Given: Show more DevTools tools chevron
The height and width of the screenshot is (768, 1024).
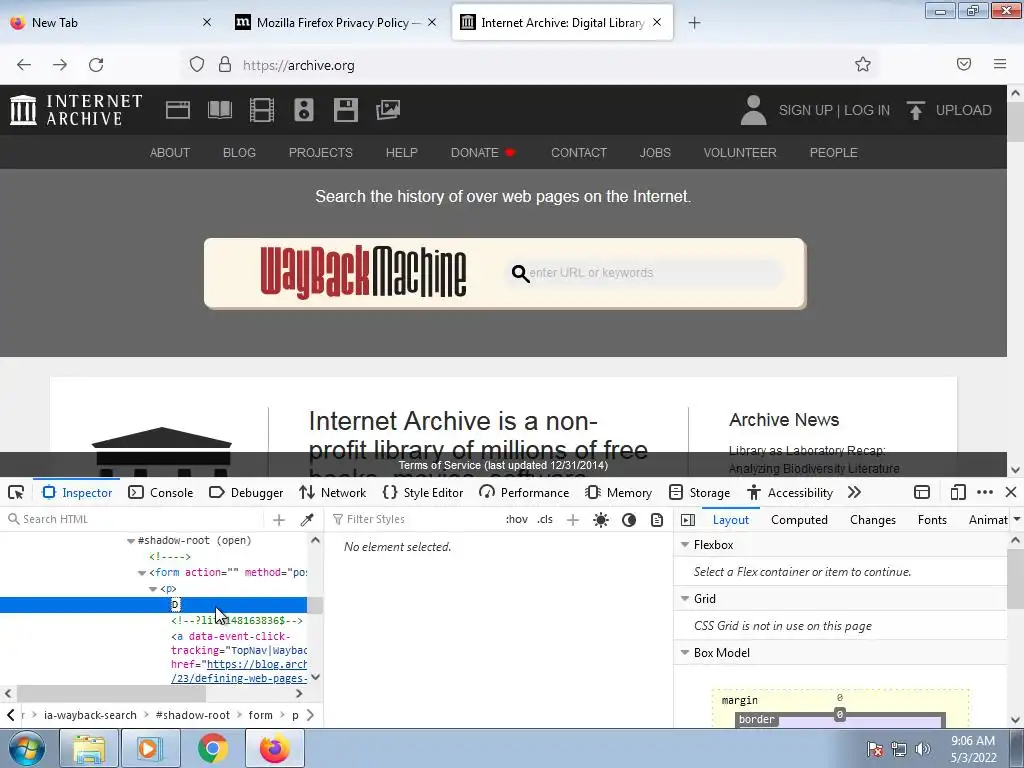Looking at the screenshot, I should pyautogui.click(x=854, y=492).
